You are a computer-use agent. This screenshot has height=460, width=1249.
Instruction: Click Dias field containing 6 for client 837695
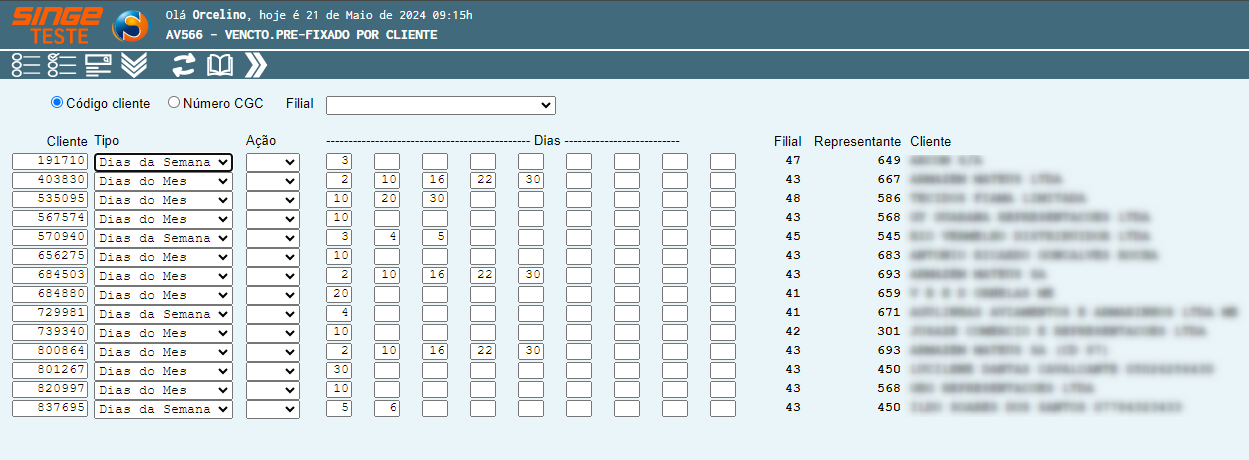tap(387, 409)
